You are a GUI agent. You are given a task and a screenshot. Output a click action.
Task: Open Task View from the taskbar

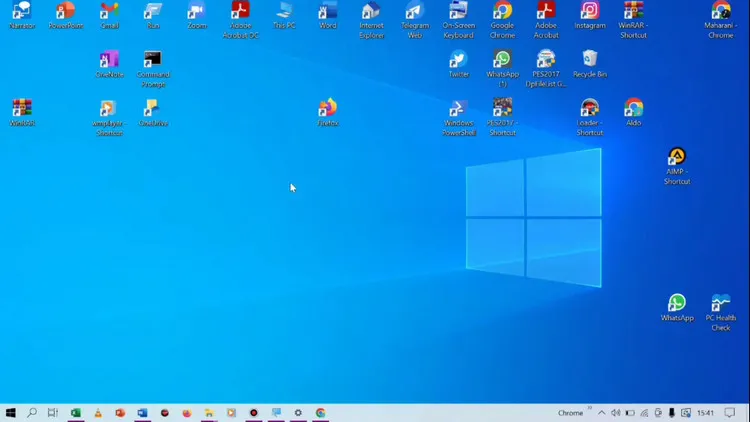[x=53, y=412]
